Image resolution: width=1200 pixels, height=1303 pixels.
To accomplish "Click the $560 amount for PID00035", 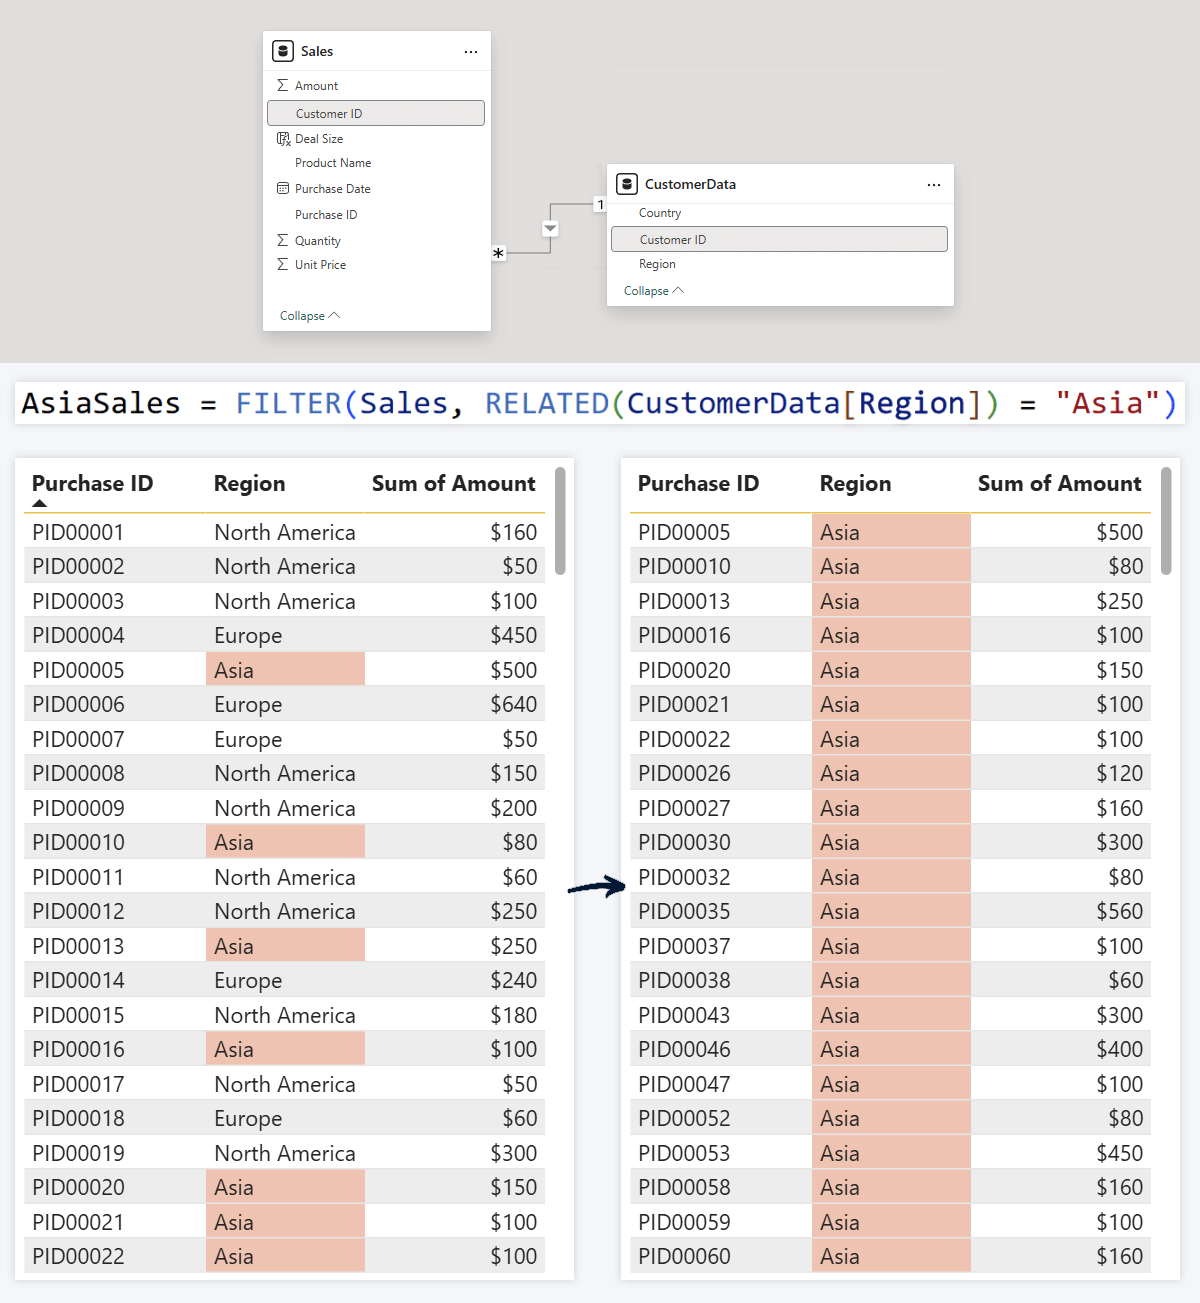I will (x=1119, y=911).
